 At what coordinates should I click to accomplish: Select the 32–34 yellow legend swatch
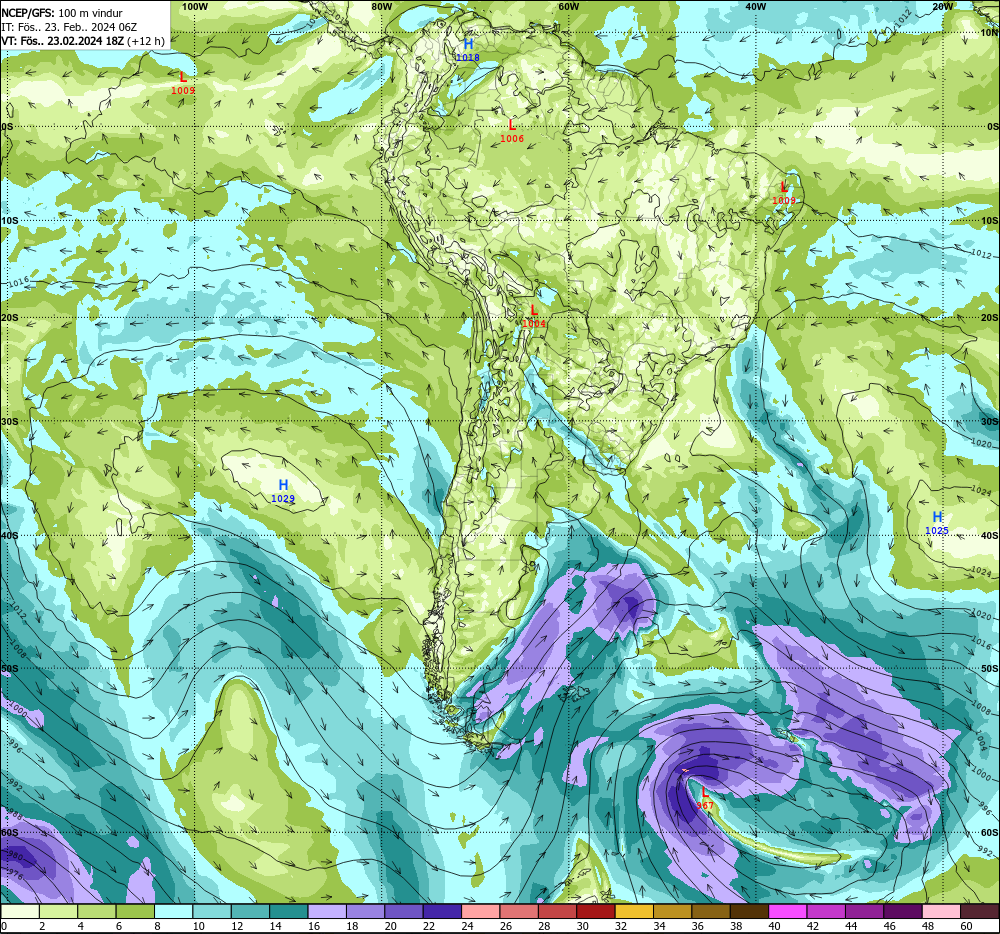[634, 911]
